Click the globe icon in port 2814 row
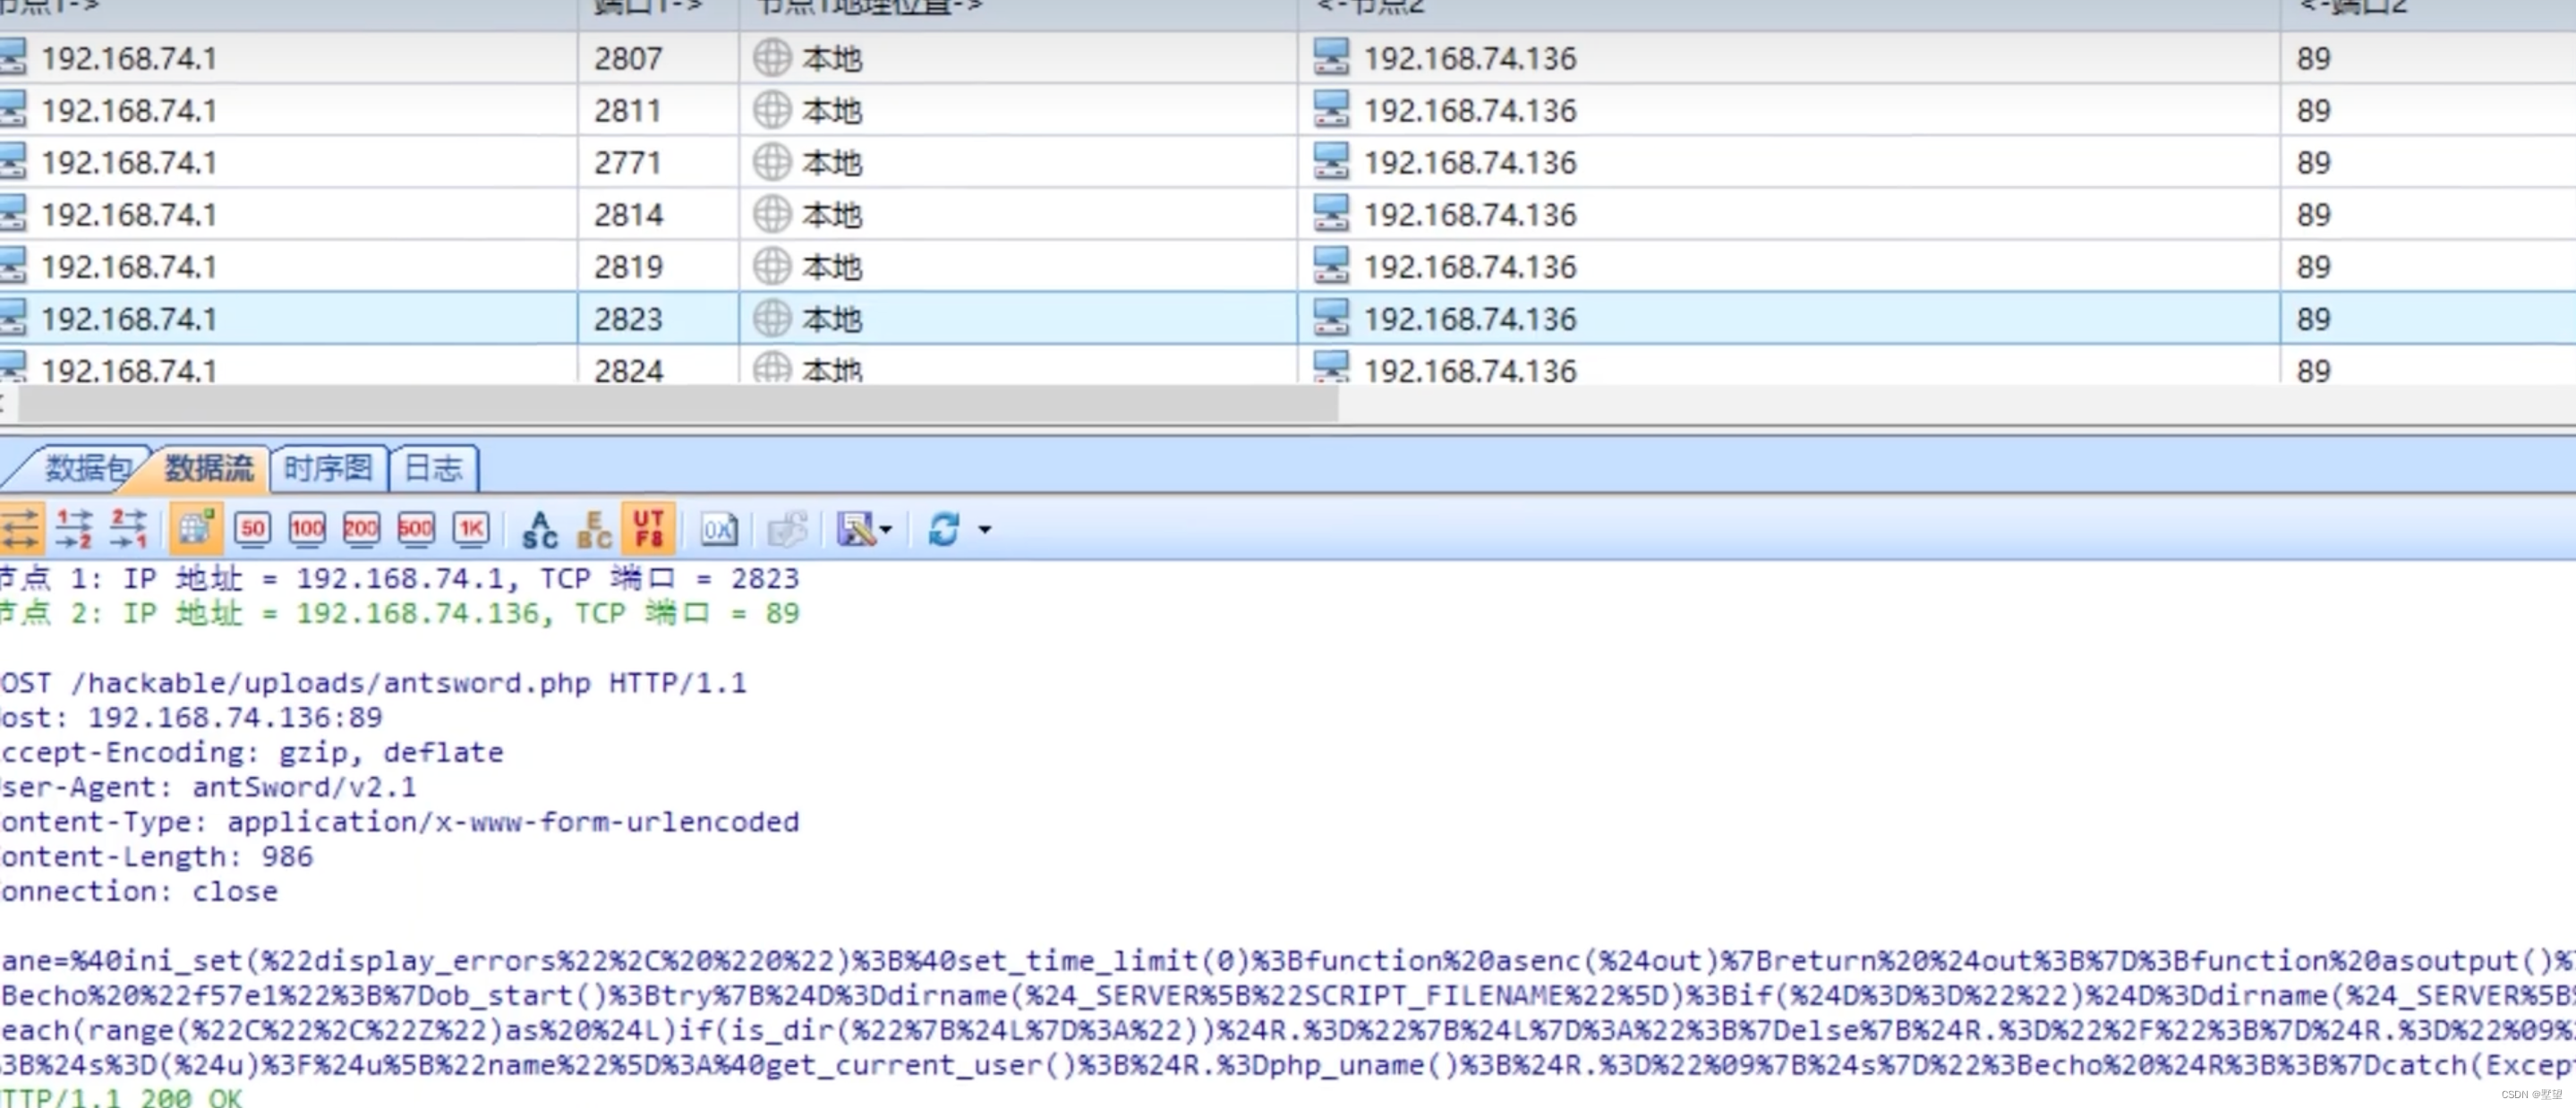 (772, 214)
